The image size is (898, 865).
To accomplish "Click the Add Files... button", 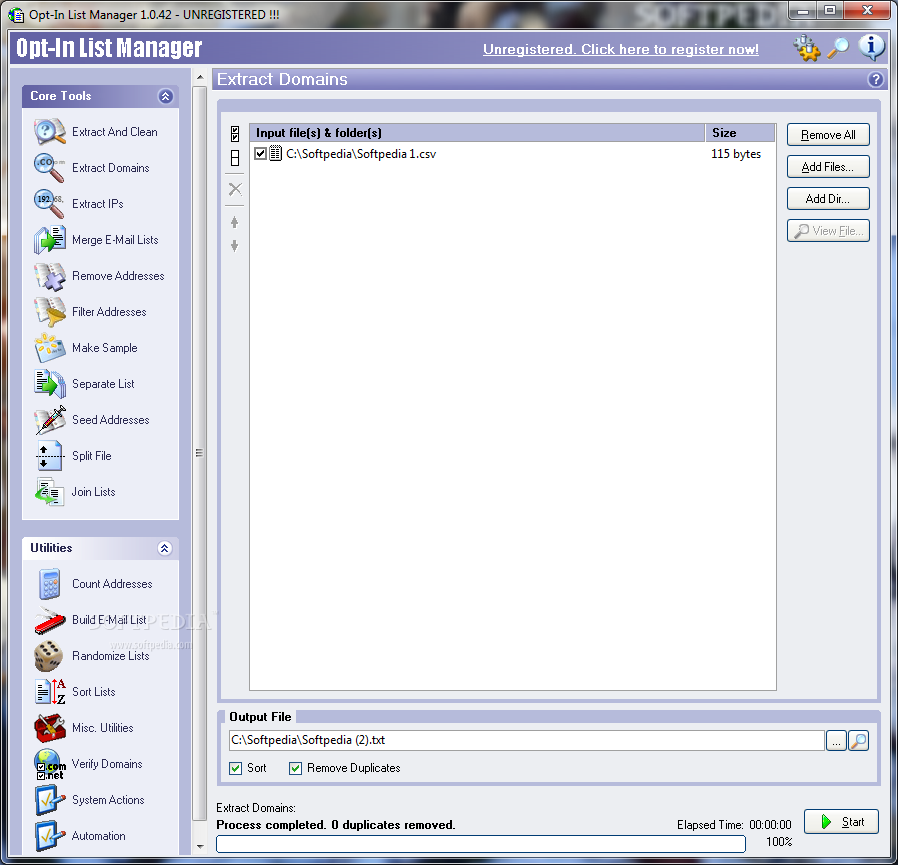I will click(x=828, y=167).
